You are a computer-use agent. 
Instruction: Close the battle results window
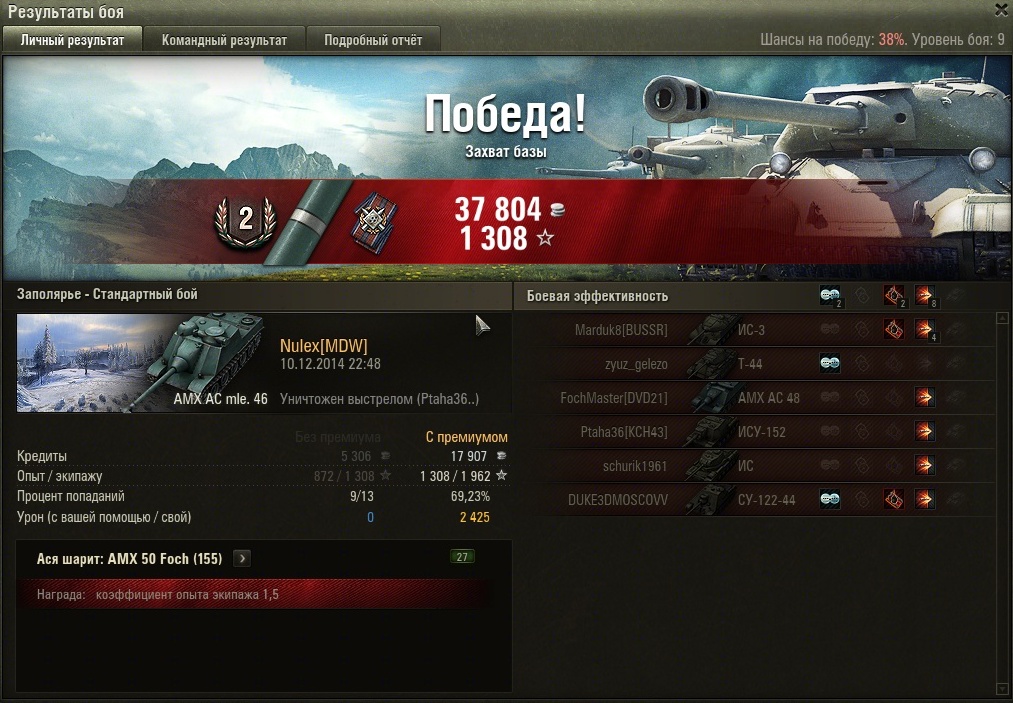[x=1001, y=9]
